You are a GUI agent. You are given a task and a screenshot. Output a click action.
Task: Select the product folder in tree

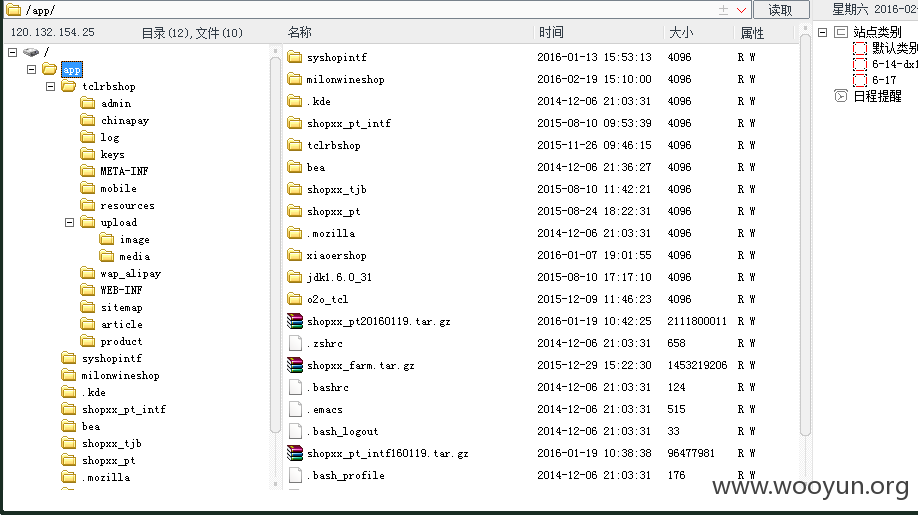click(x=121, y=341)
